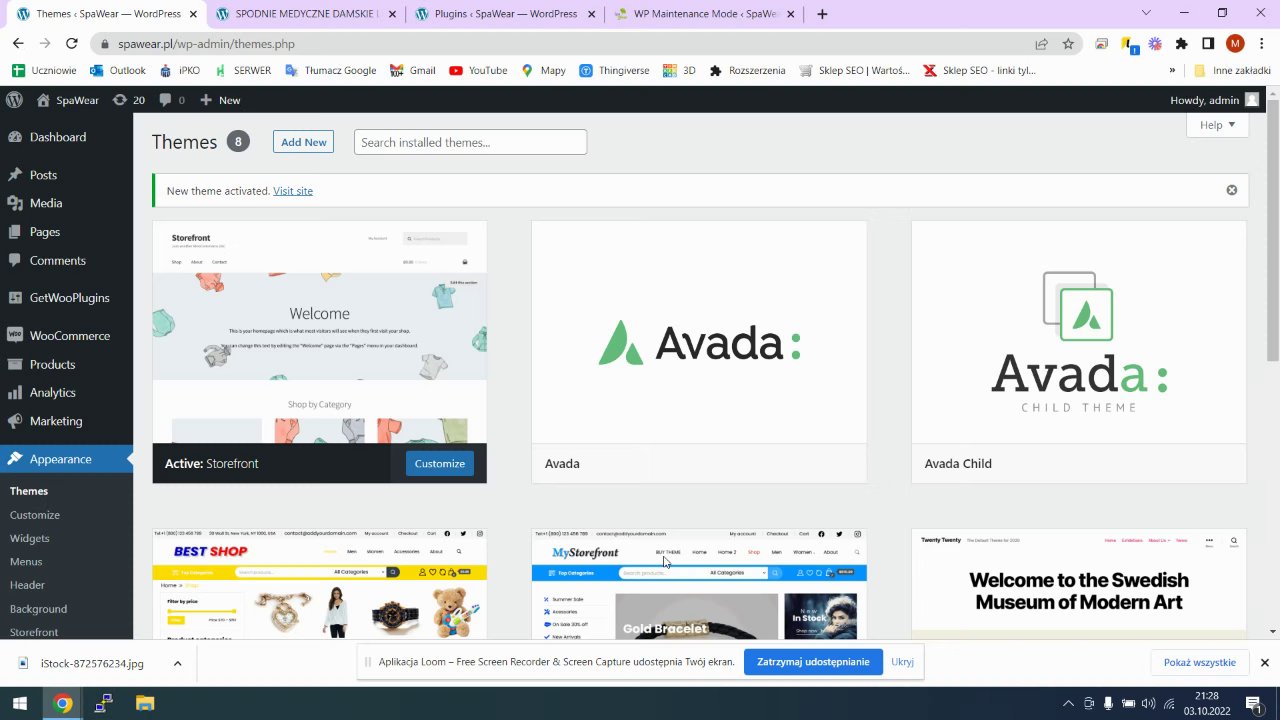Viewport: 1280px width, 720px height.
Task: Click Customize on the active Storefront theme
Action: click(440, 463)
